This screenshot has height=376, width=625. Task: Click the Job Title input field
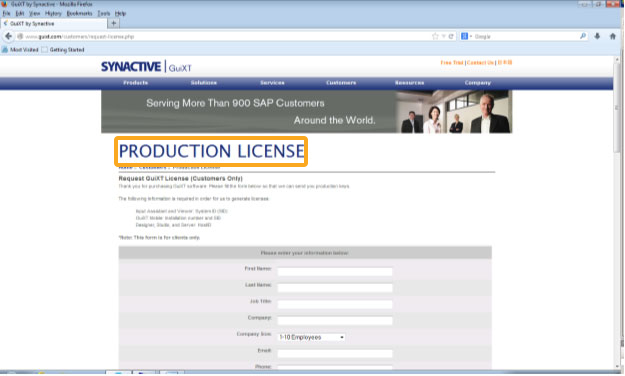[335, 304]
